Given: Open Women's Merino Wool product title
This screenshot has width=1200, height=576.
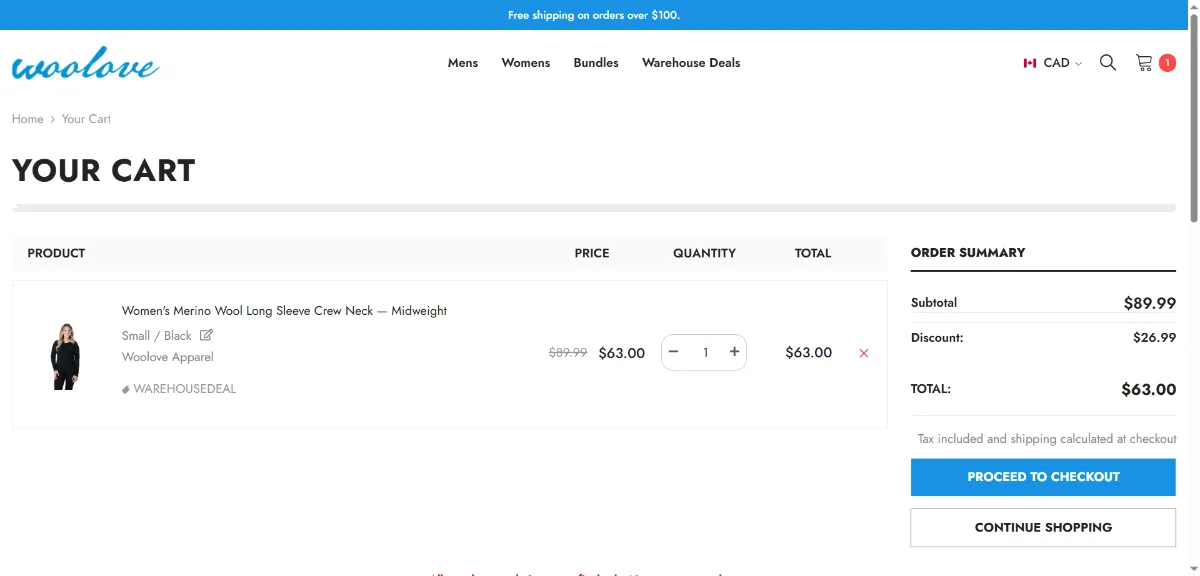Looking at the screenshot, I should (284, 311).
